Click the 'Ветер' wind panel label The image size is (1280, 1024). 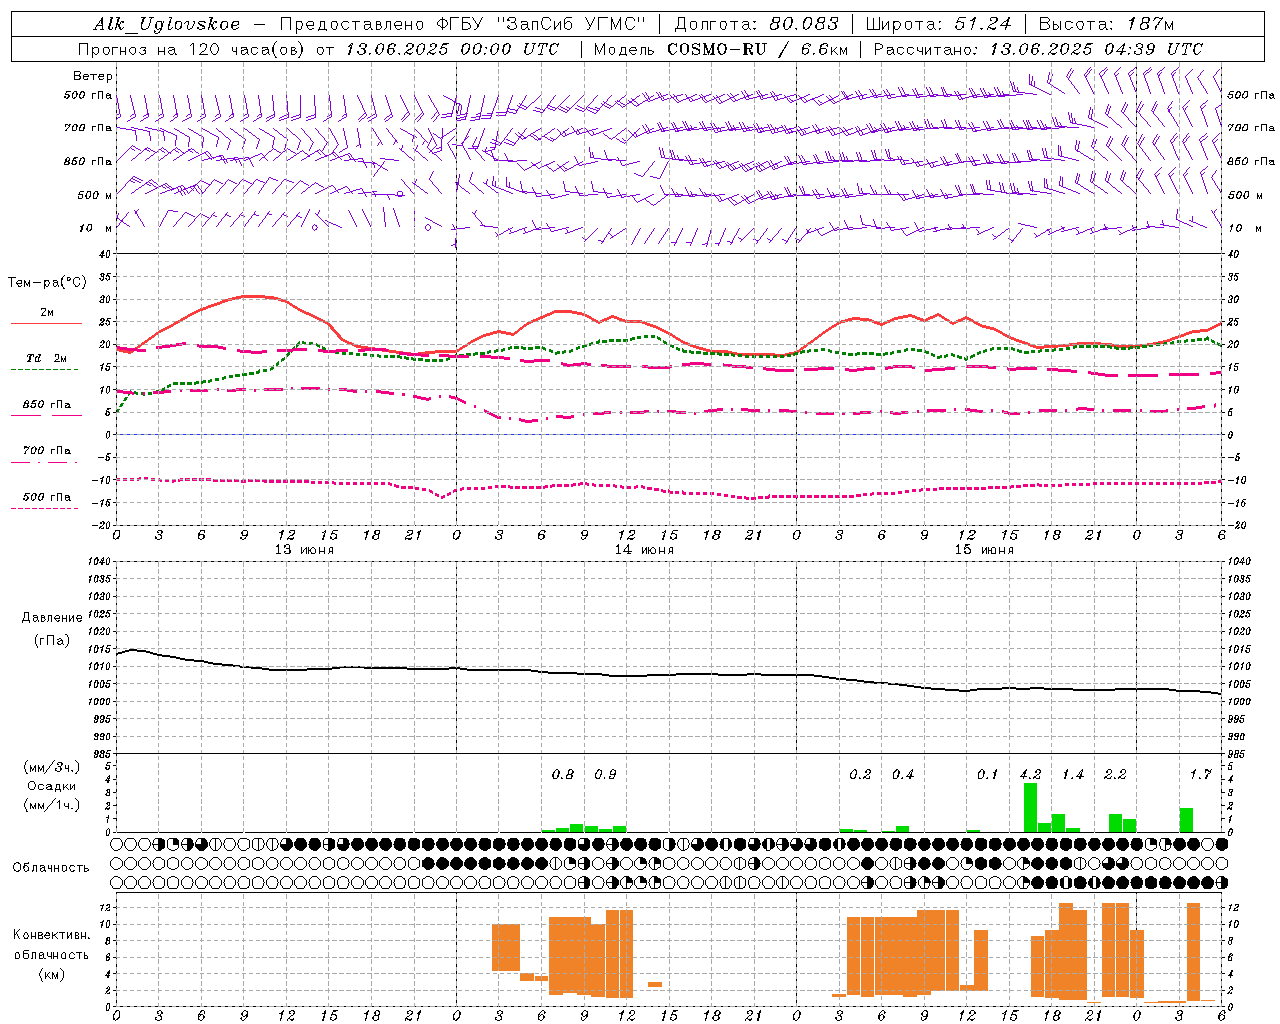pyautogui.click(x=93, y=76)
